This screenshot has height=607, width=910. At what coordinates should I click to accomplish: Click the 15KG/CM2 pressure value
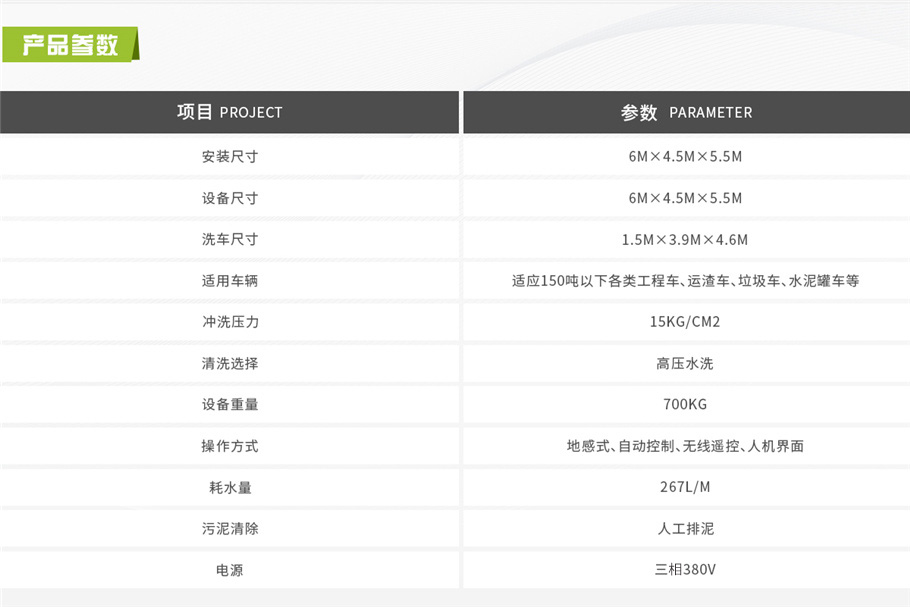685,322
